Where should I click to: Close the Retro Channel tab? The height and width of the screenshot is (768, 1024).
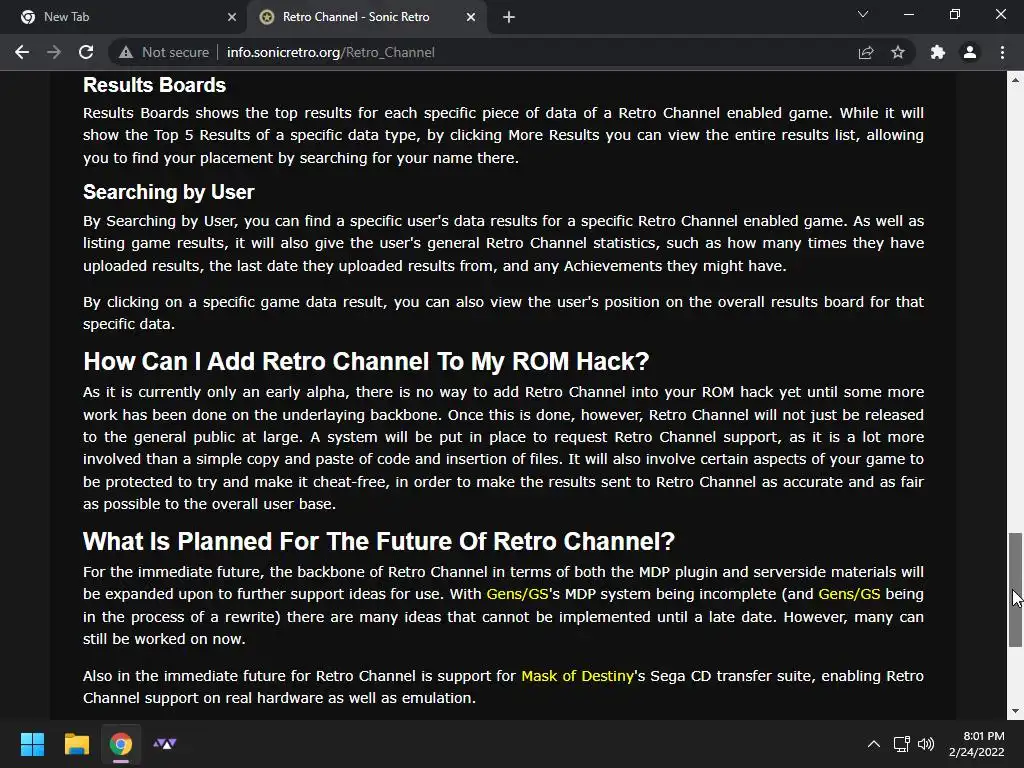click(471, 17)
